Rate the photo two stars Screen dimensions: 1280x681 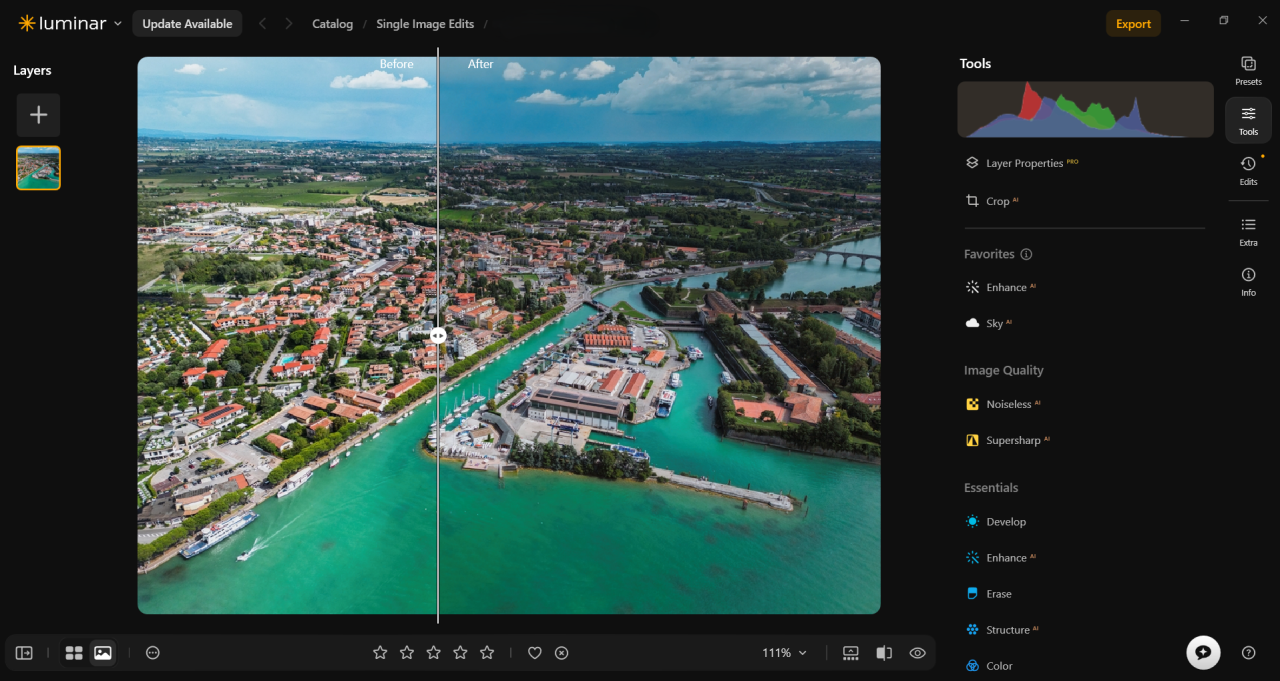[407, 653]
